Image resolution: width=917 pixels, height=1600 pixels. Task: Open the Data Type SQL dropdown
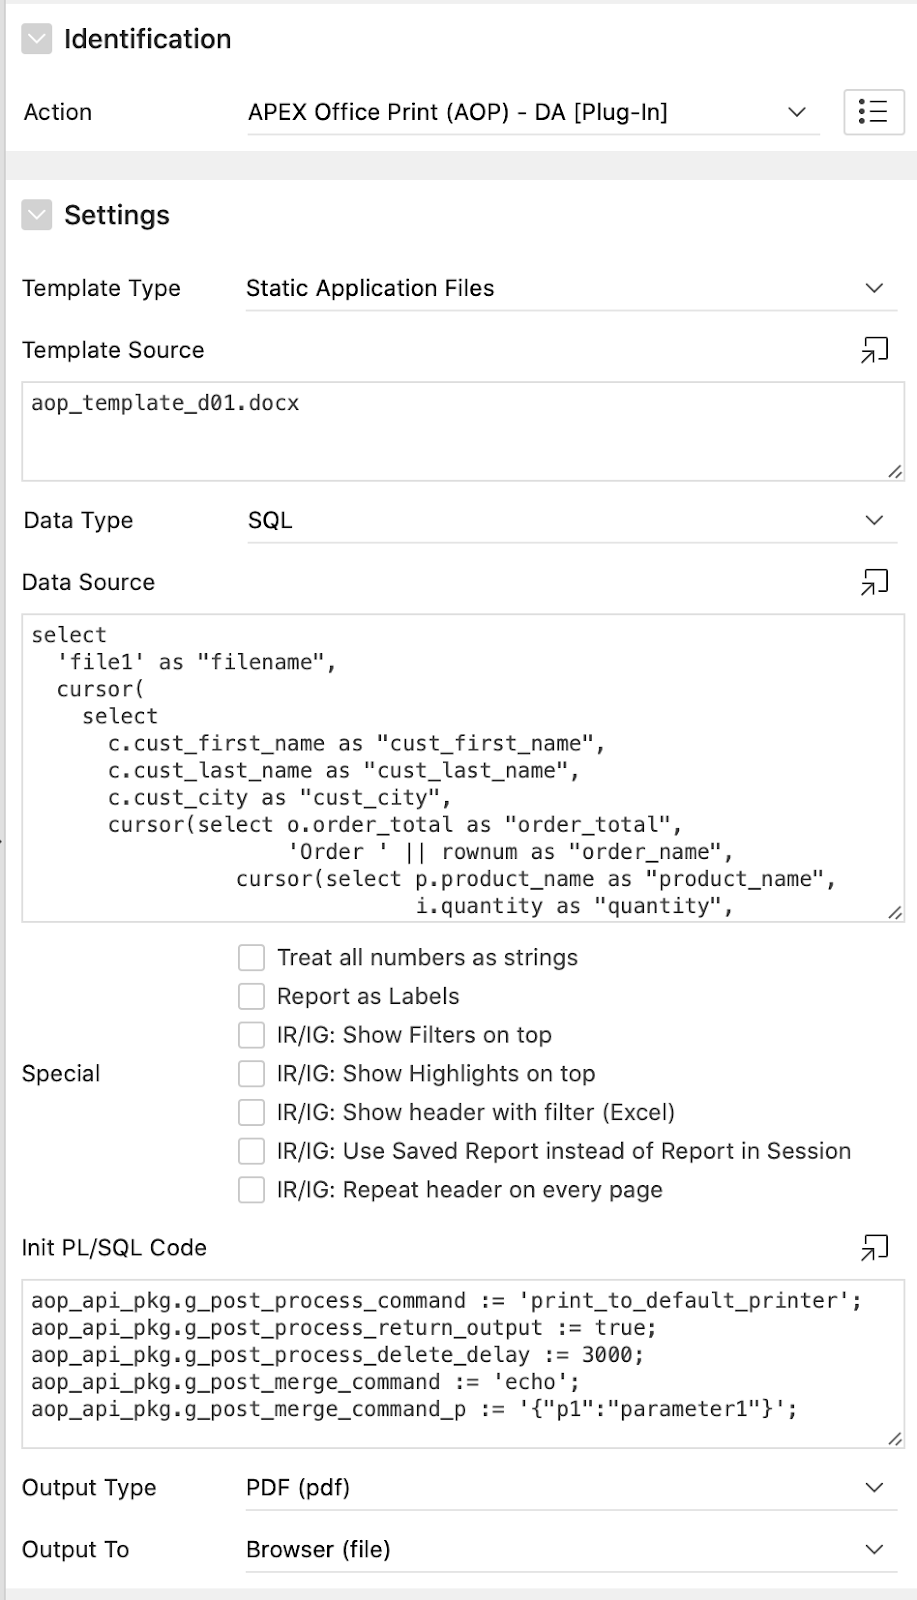point(571,520)
